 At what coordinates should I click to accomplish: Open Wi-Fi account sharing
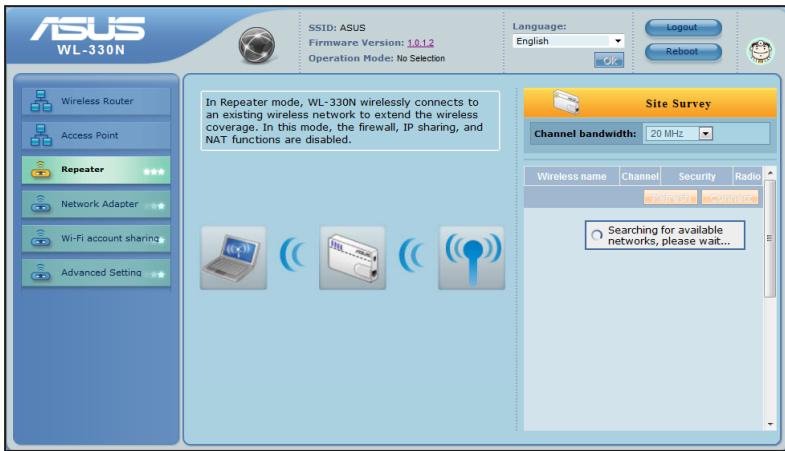96,238
